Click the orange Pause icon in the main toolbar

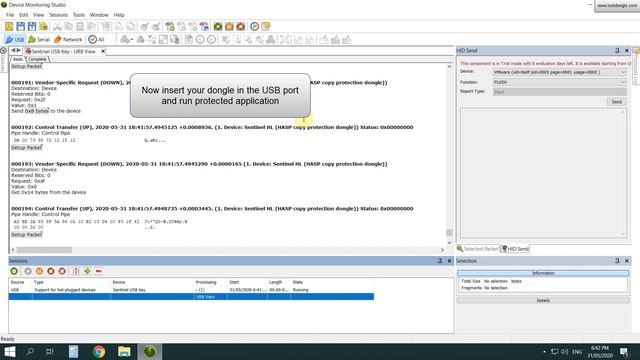229,27
